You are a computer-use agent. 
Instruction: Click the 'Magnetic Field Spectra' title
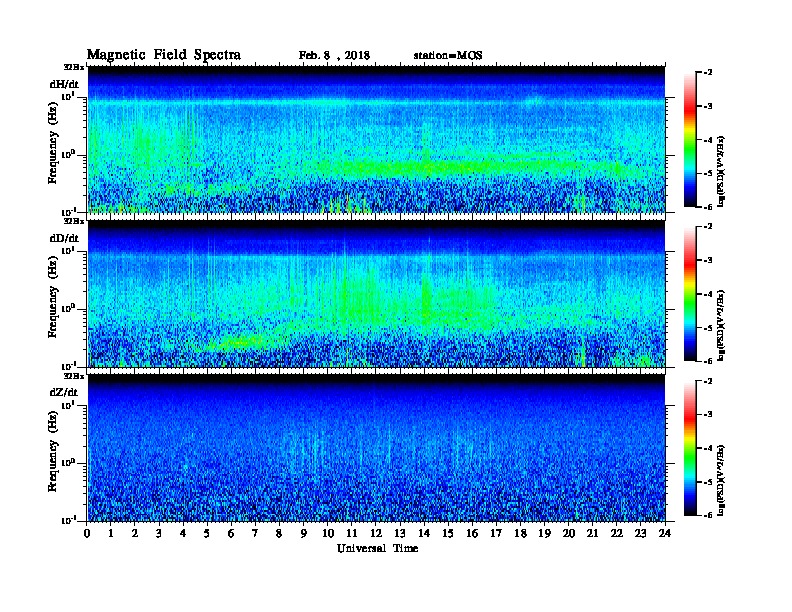(164, 55)
